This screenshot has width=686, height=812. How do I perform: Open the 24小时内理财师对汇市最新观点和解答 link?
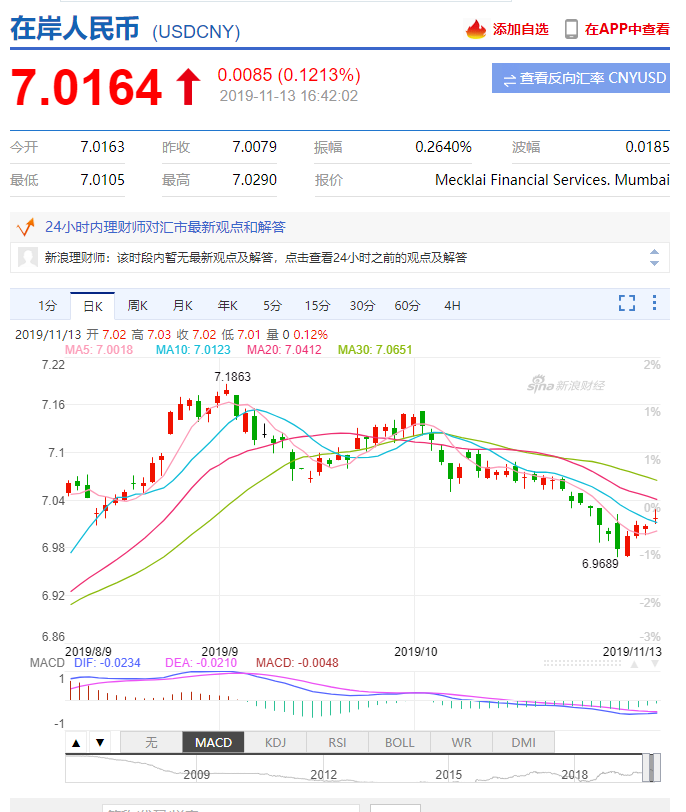(165, 227)
